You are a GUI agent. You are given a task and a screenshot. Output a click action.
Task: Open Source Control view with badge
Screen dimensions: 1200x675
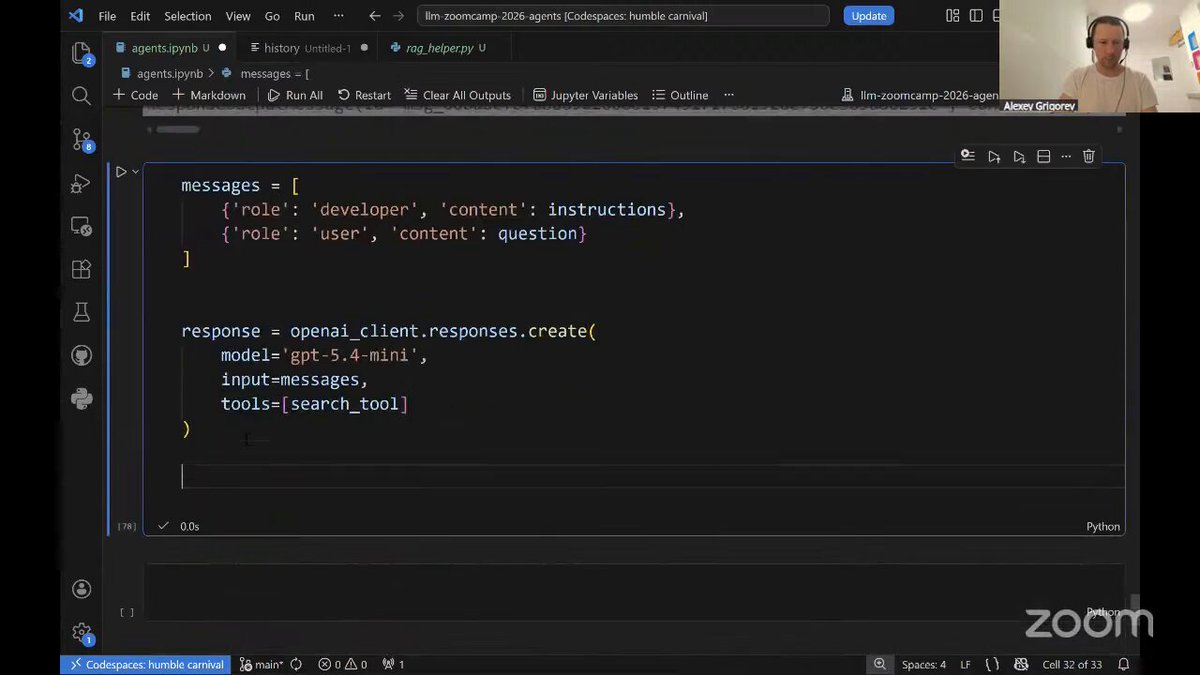click(81, 140)
